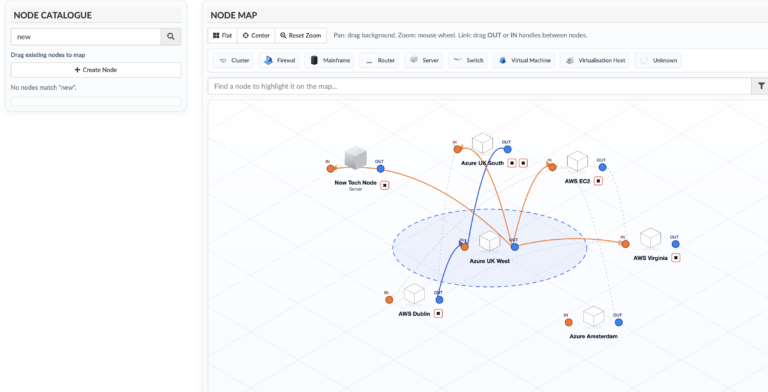The width and height of the screenshot is (768, 392).
Task: Click the orange IN handle of AWS Virginia
Action: click(x=625, y=244)
